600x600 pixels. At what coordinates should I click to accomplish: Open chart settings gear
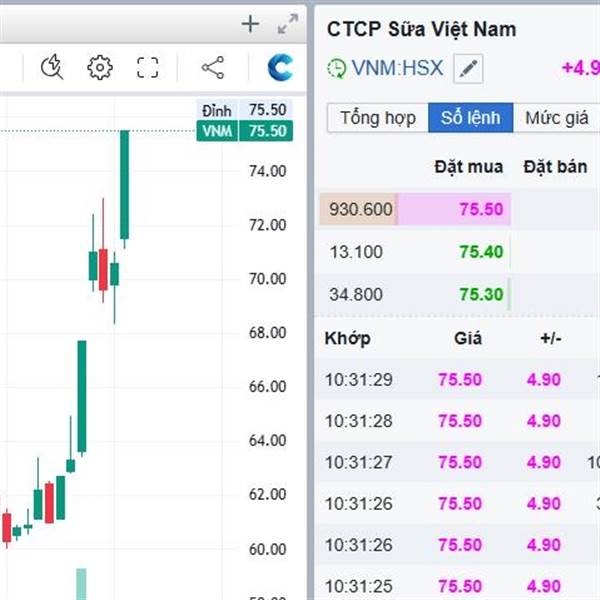99,68
